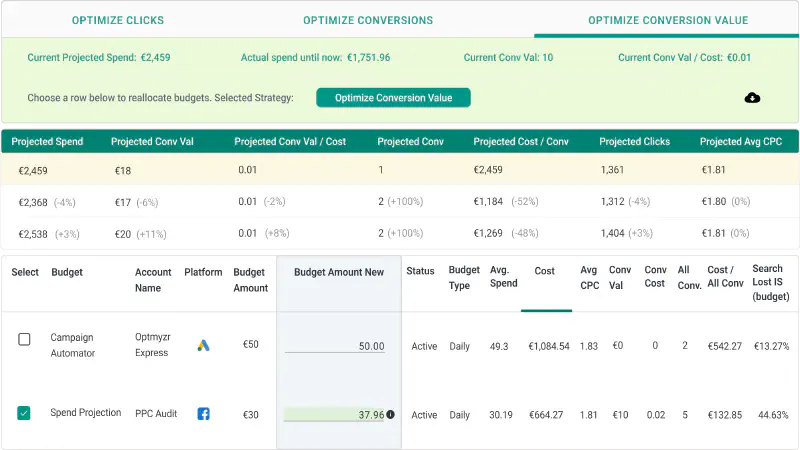
Task: Click Actual spend until now €1,751.96
Action: tap(315, 57)
